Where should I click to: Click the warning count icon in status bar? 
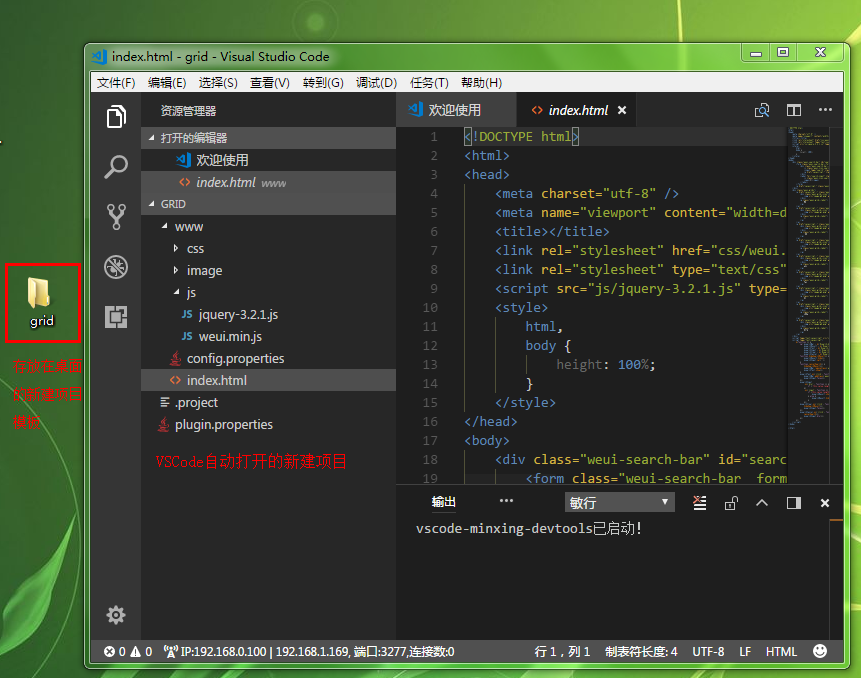tap(135, 652)
